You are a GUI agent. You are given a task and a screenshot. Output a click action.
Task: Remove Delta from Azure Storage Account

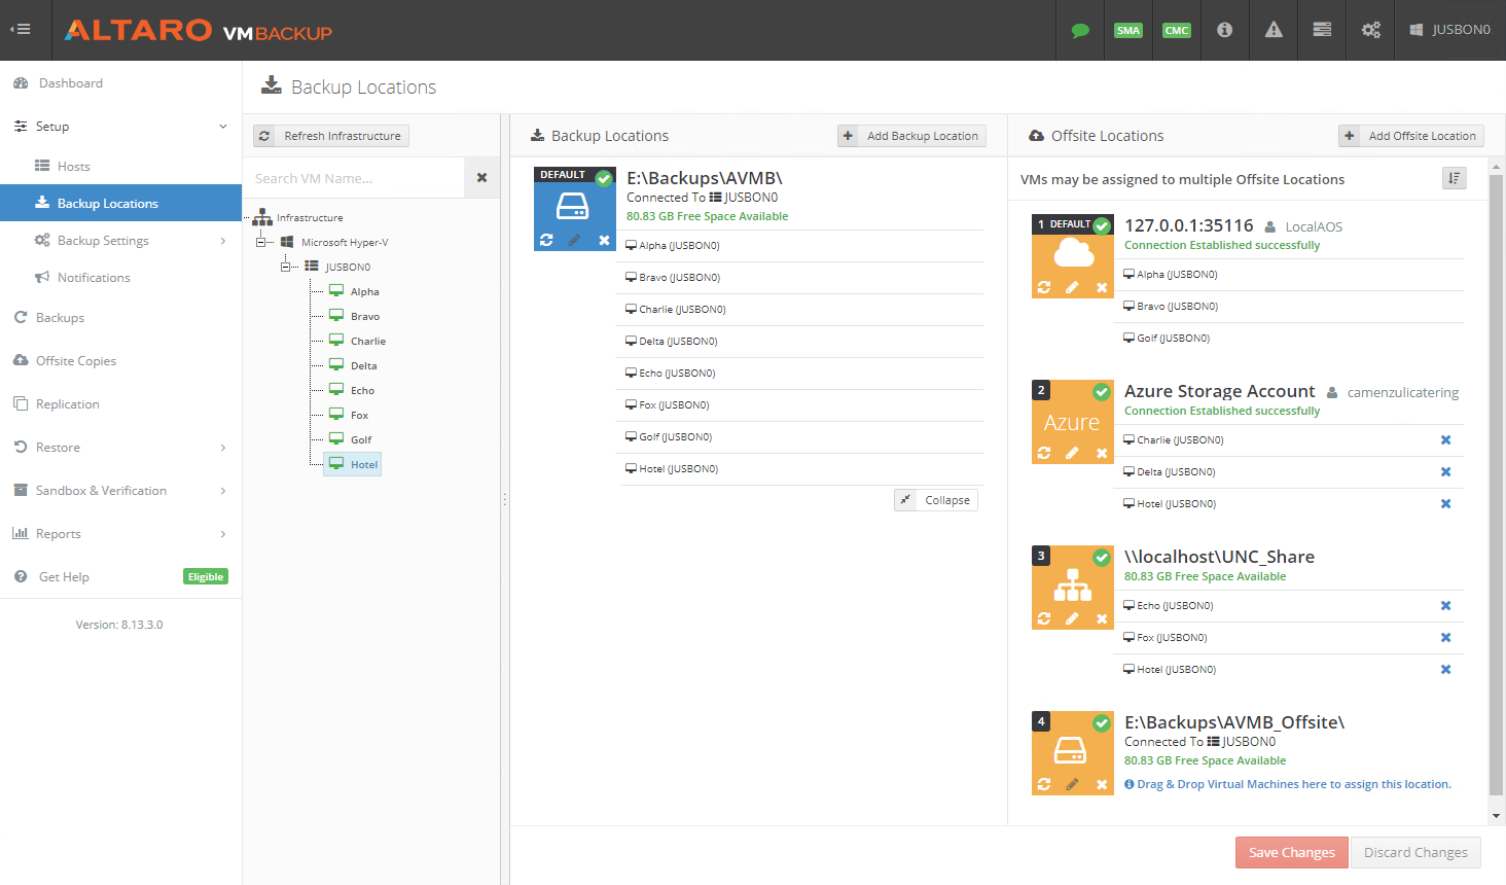pos(1445,472)
